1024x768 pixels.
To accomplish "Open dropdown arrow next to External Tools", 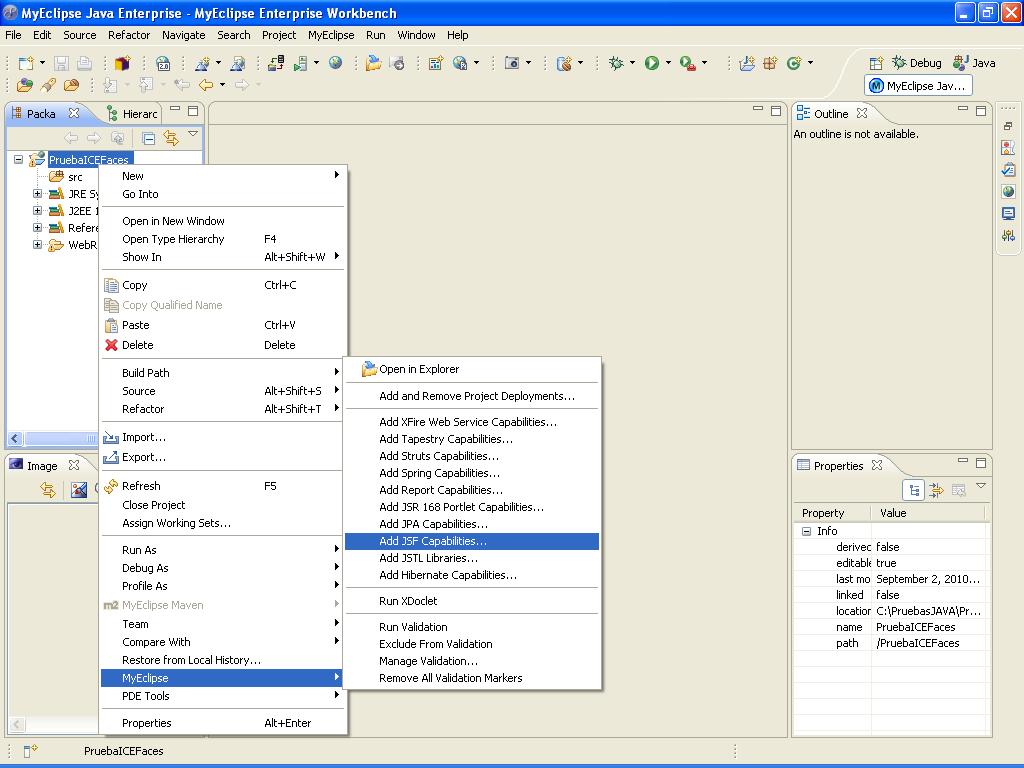I will [x=704, y=63].
